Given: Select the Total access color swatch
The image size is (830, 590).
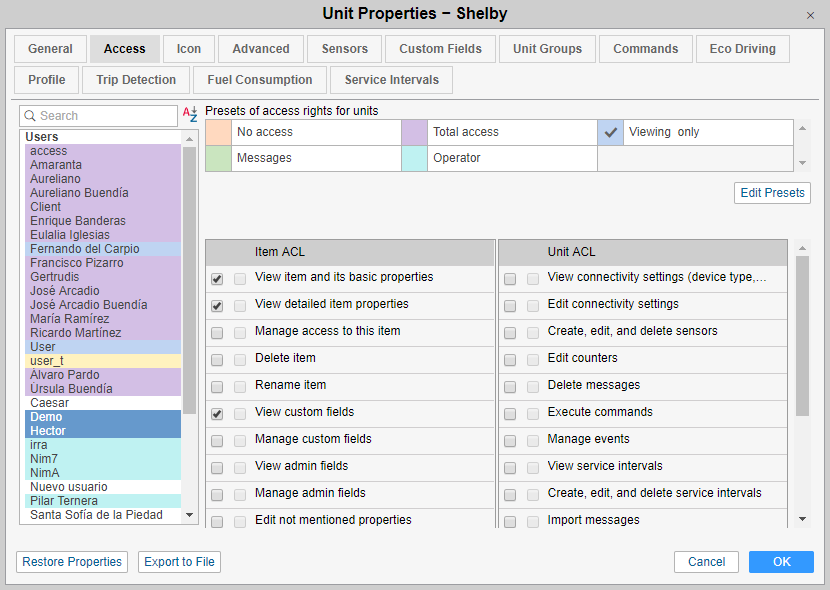Looking at the screenshot, I should coord(415,132).
